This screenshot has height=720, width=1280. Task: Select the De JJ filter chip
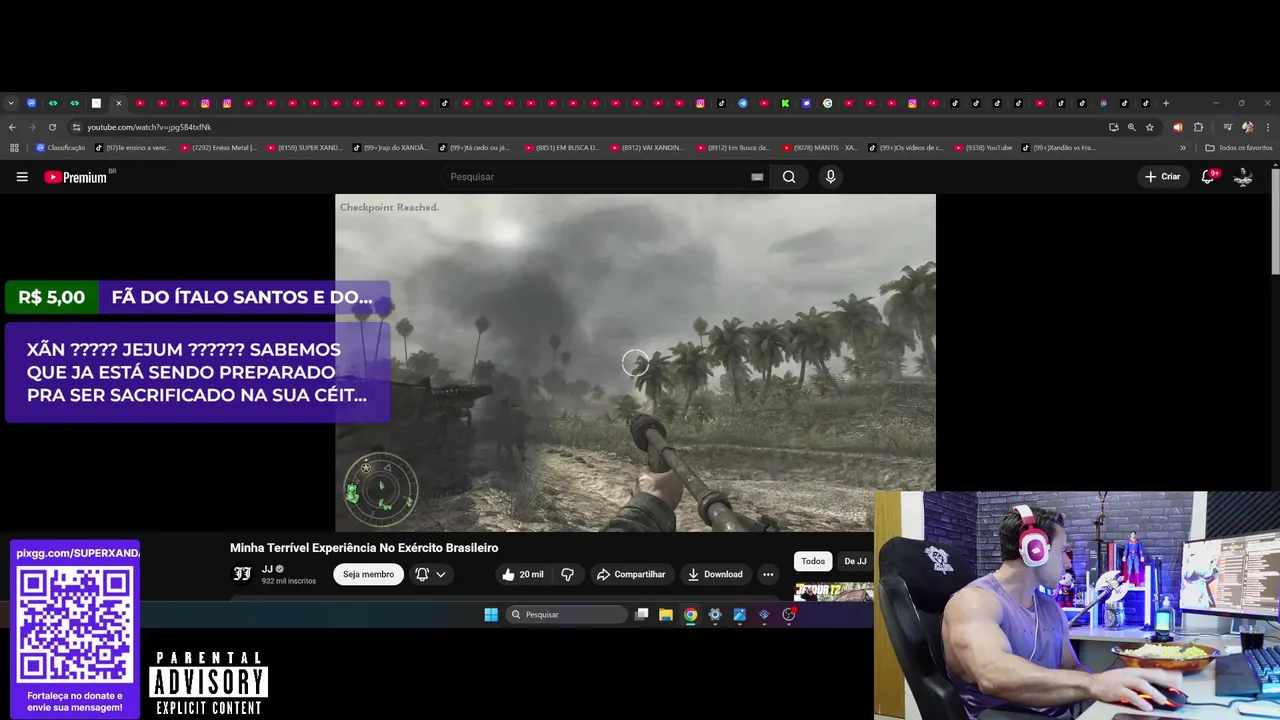coord(855,561)
